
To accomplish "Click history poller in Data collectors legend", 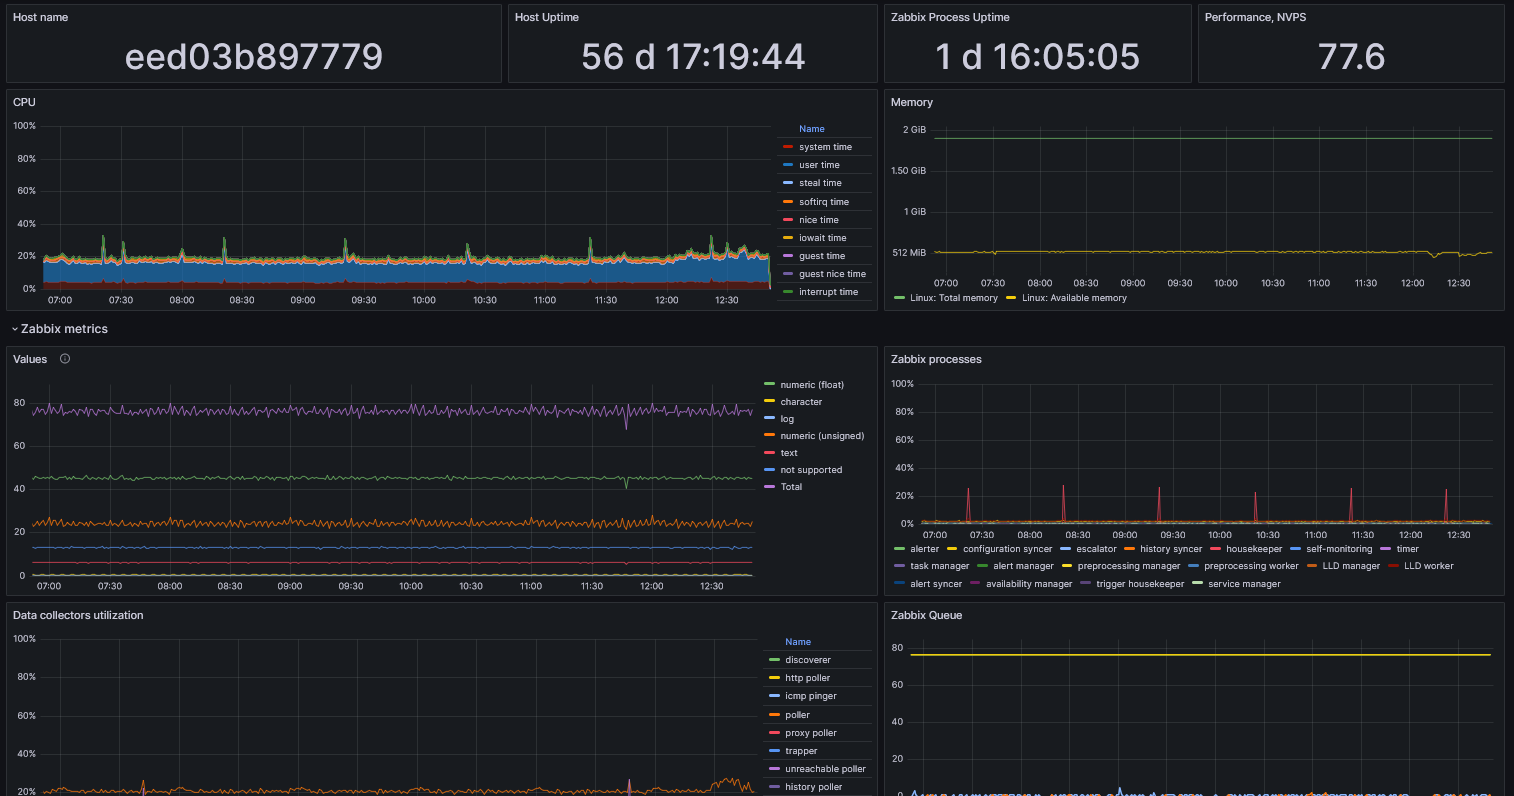I will pyautogui.click(x=813, y=787).
